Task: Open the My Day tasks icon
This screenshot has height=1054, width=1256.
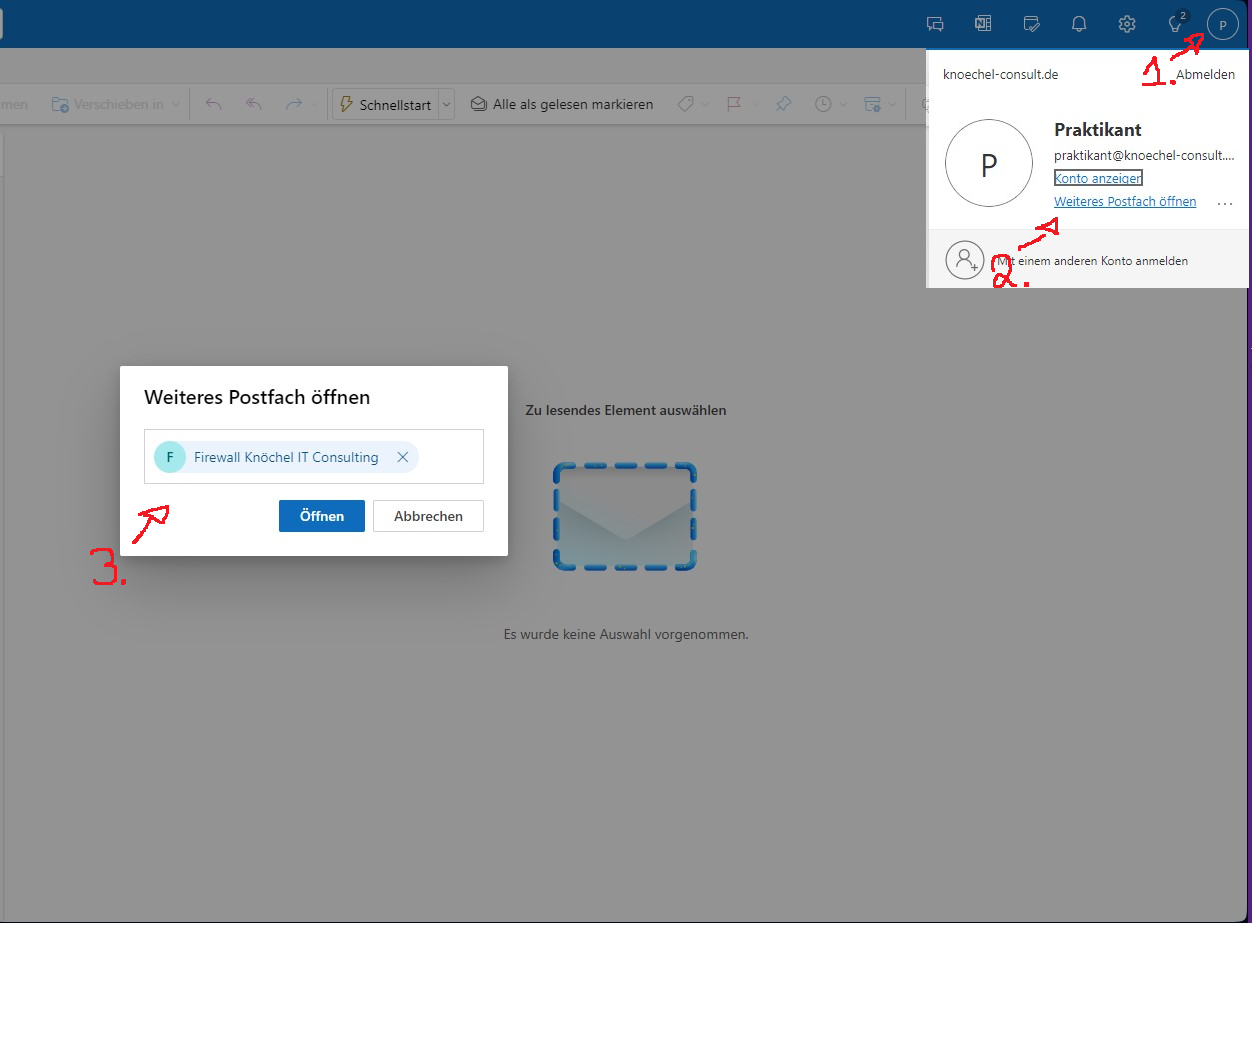Action: point(1031,24)
